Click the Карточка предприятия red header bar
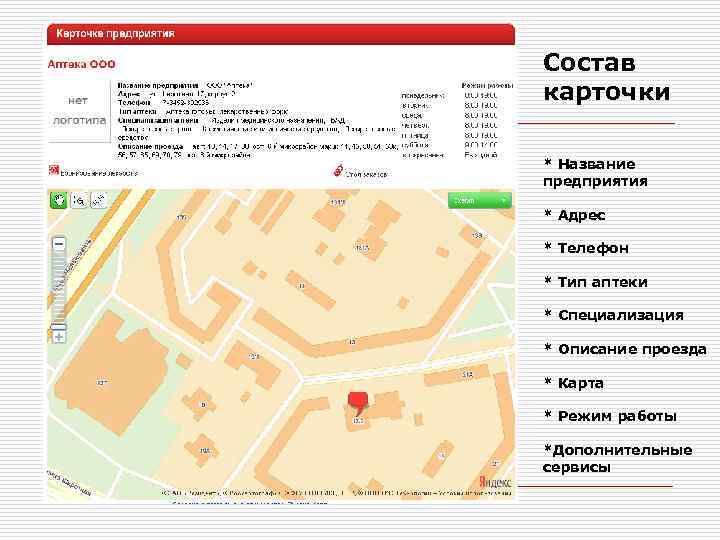 point(281,34)
